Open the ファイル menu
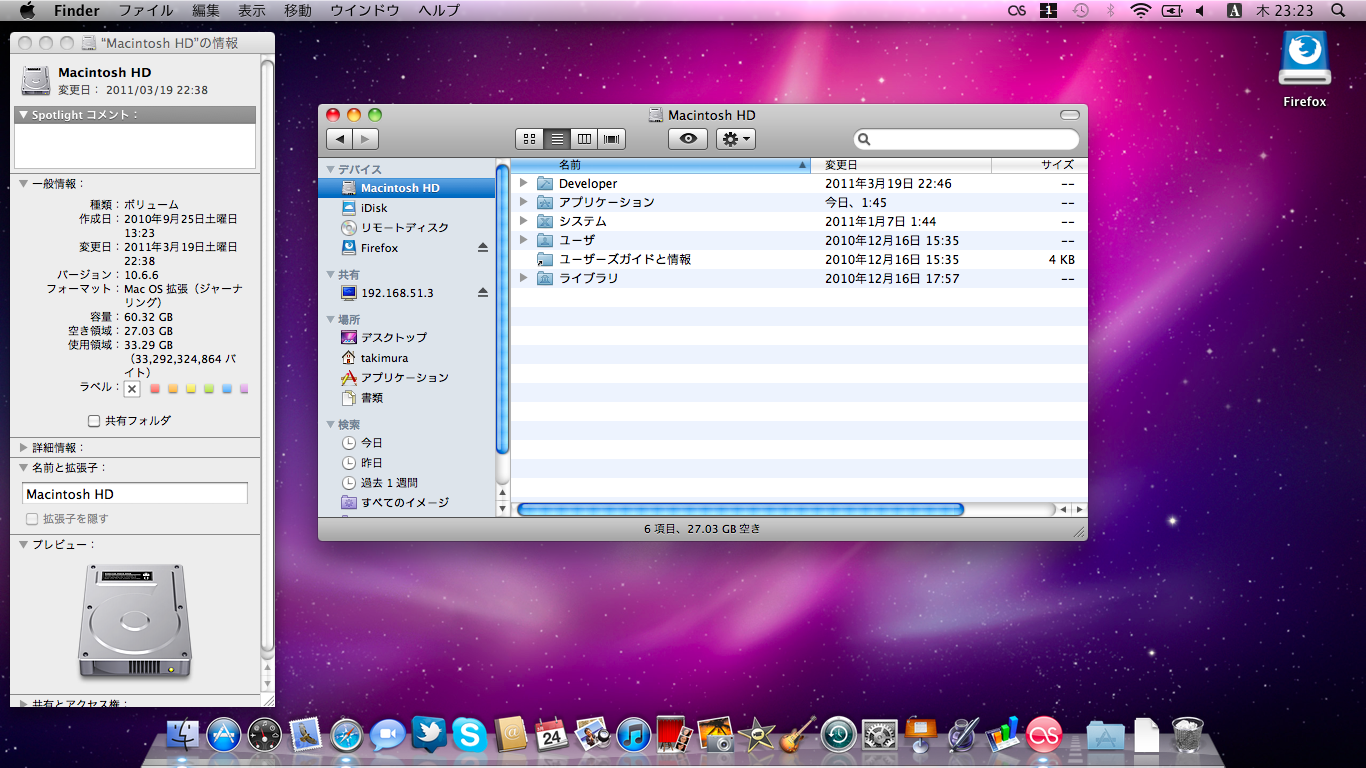 click(x=146, y=10)
